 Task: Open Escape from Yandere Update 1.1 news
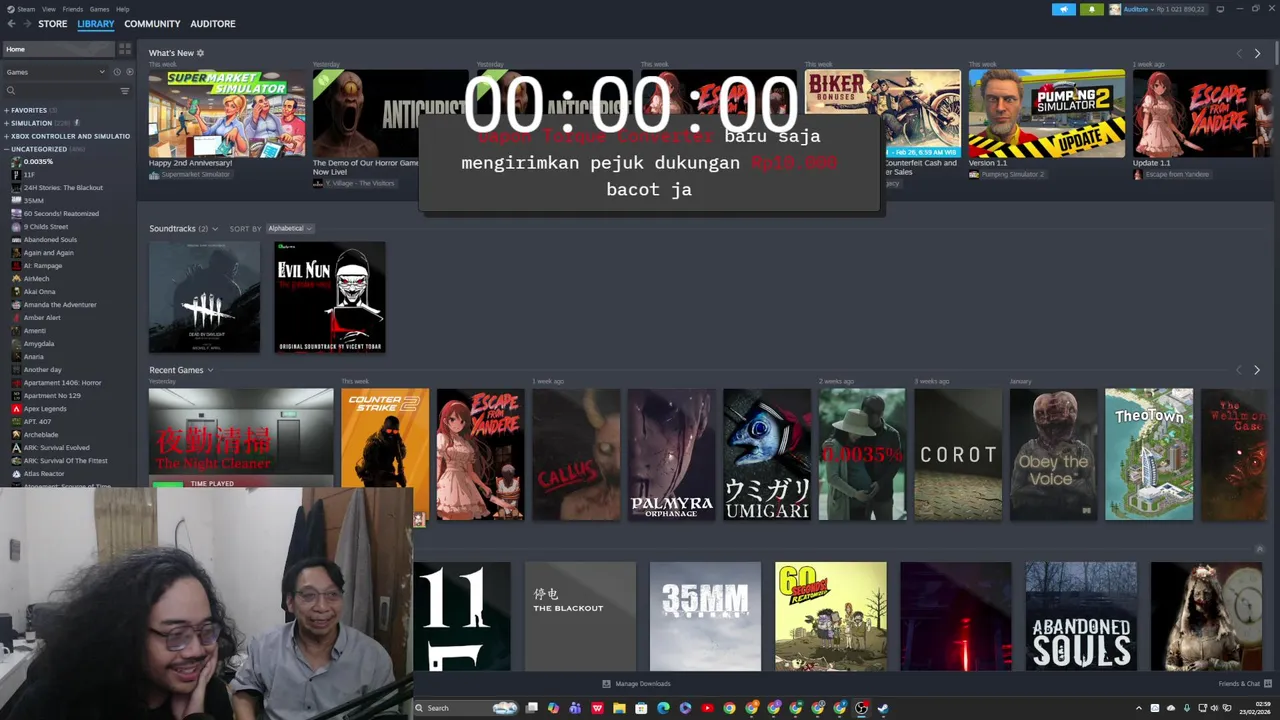(x=1200, y=113)
